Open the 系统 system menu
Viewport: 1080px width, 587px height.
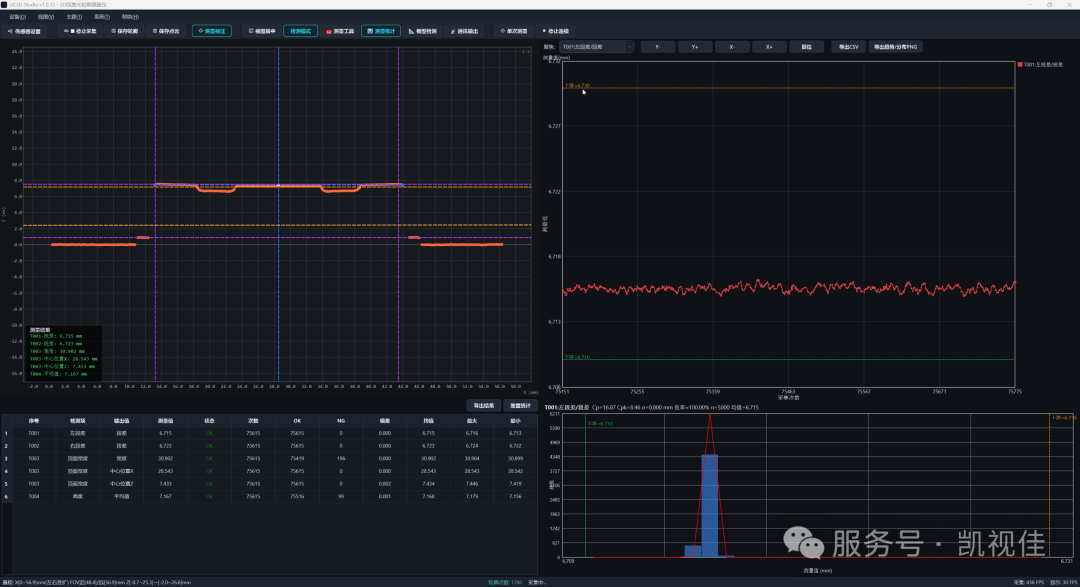click(x=102, y=17)
